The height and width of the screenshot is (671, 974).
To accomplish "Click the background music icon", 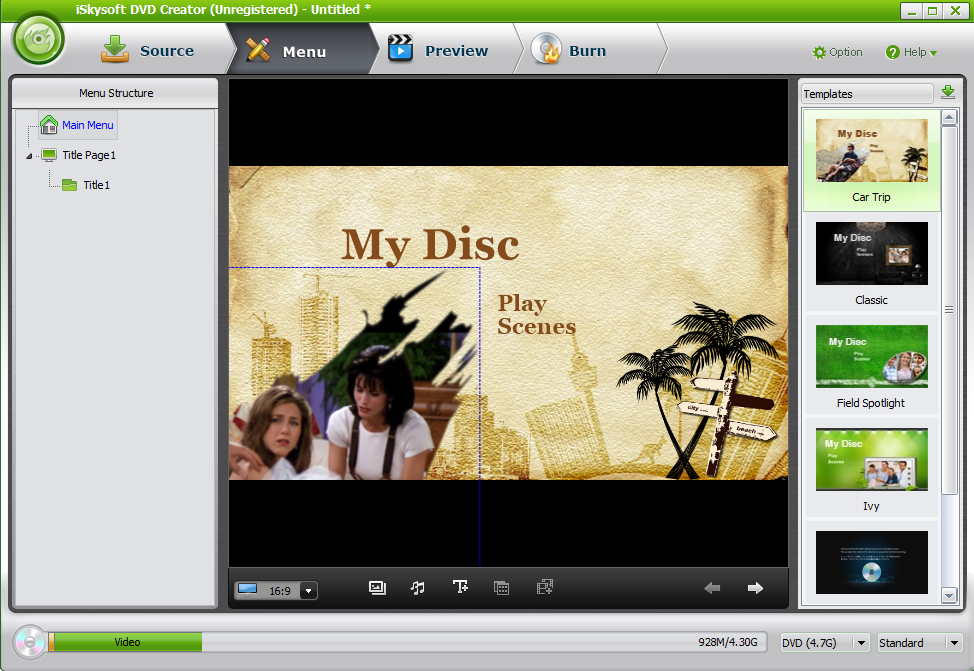I will pyautogui.click(x=418, y=588).
